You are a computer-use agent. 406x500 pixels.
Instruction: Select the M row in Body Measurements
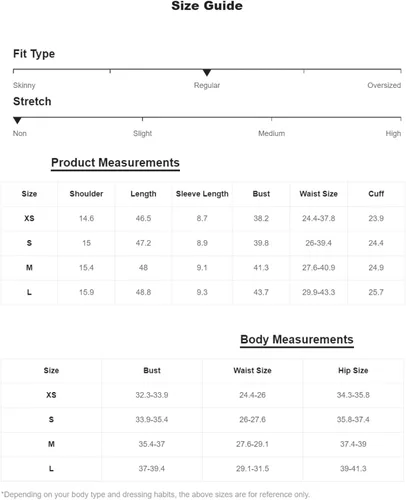coord(202,444)
